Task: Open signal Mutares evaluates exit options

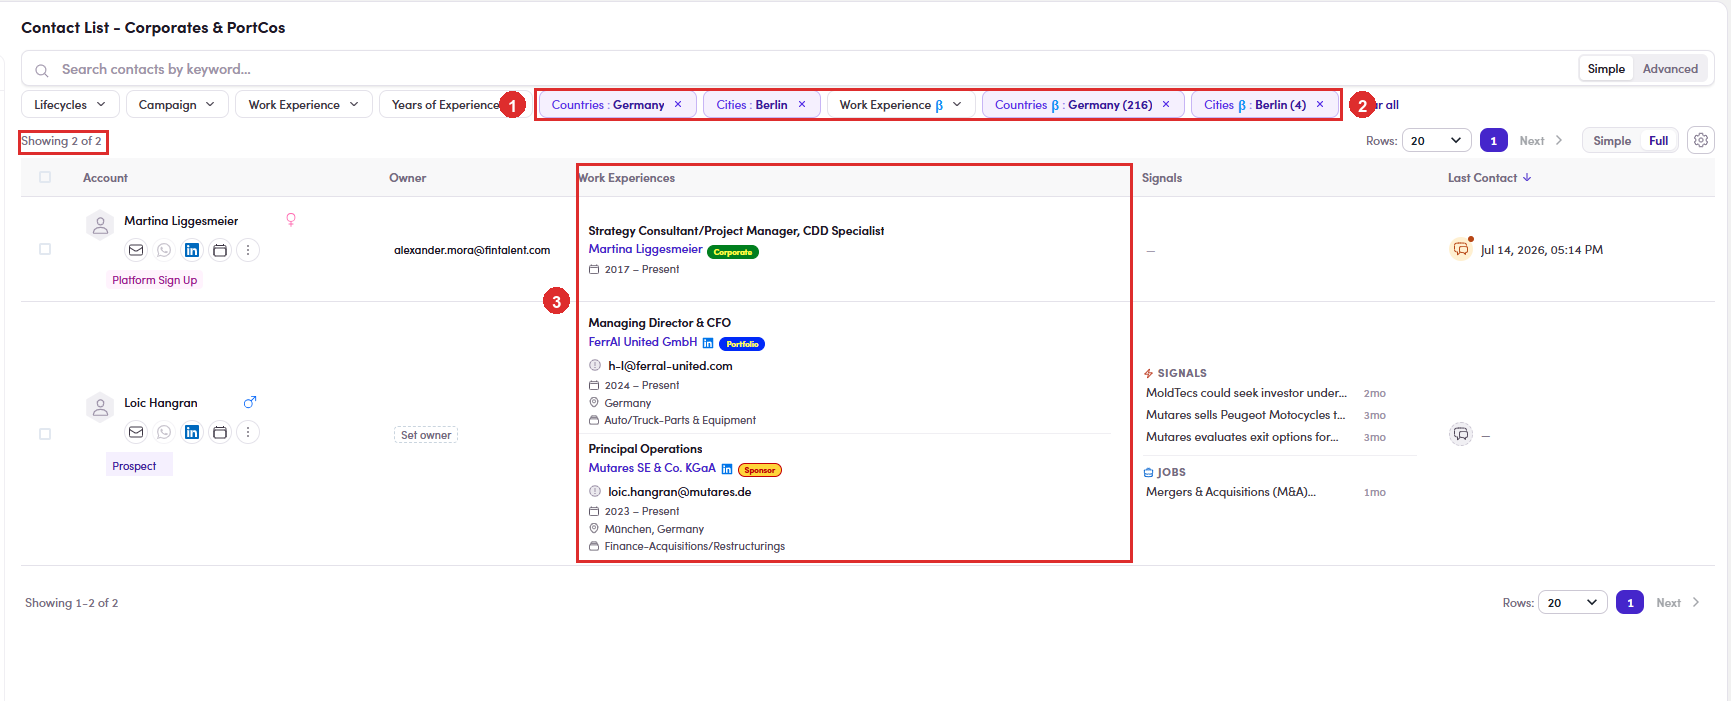Action: [1242, 437]
